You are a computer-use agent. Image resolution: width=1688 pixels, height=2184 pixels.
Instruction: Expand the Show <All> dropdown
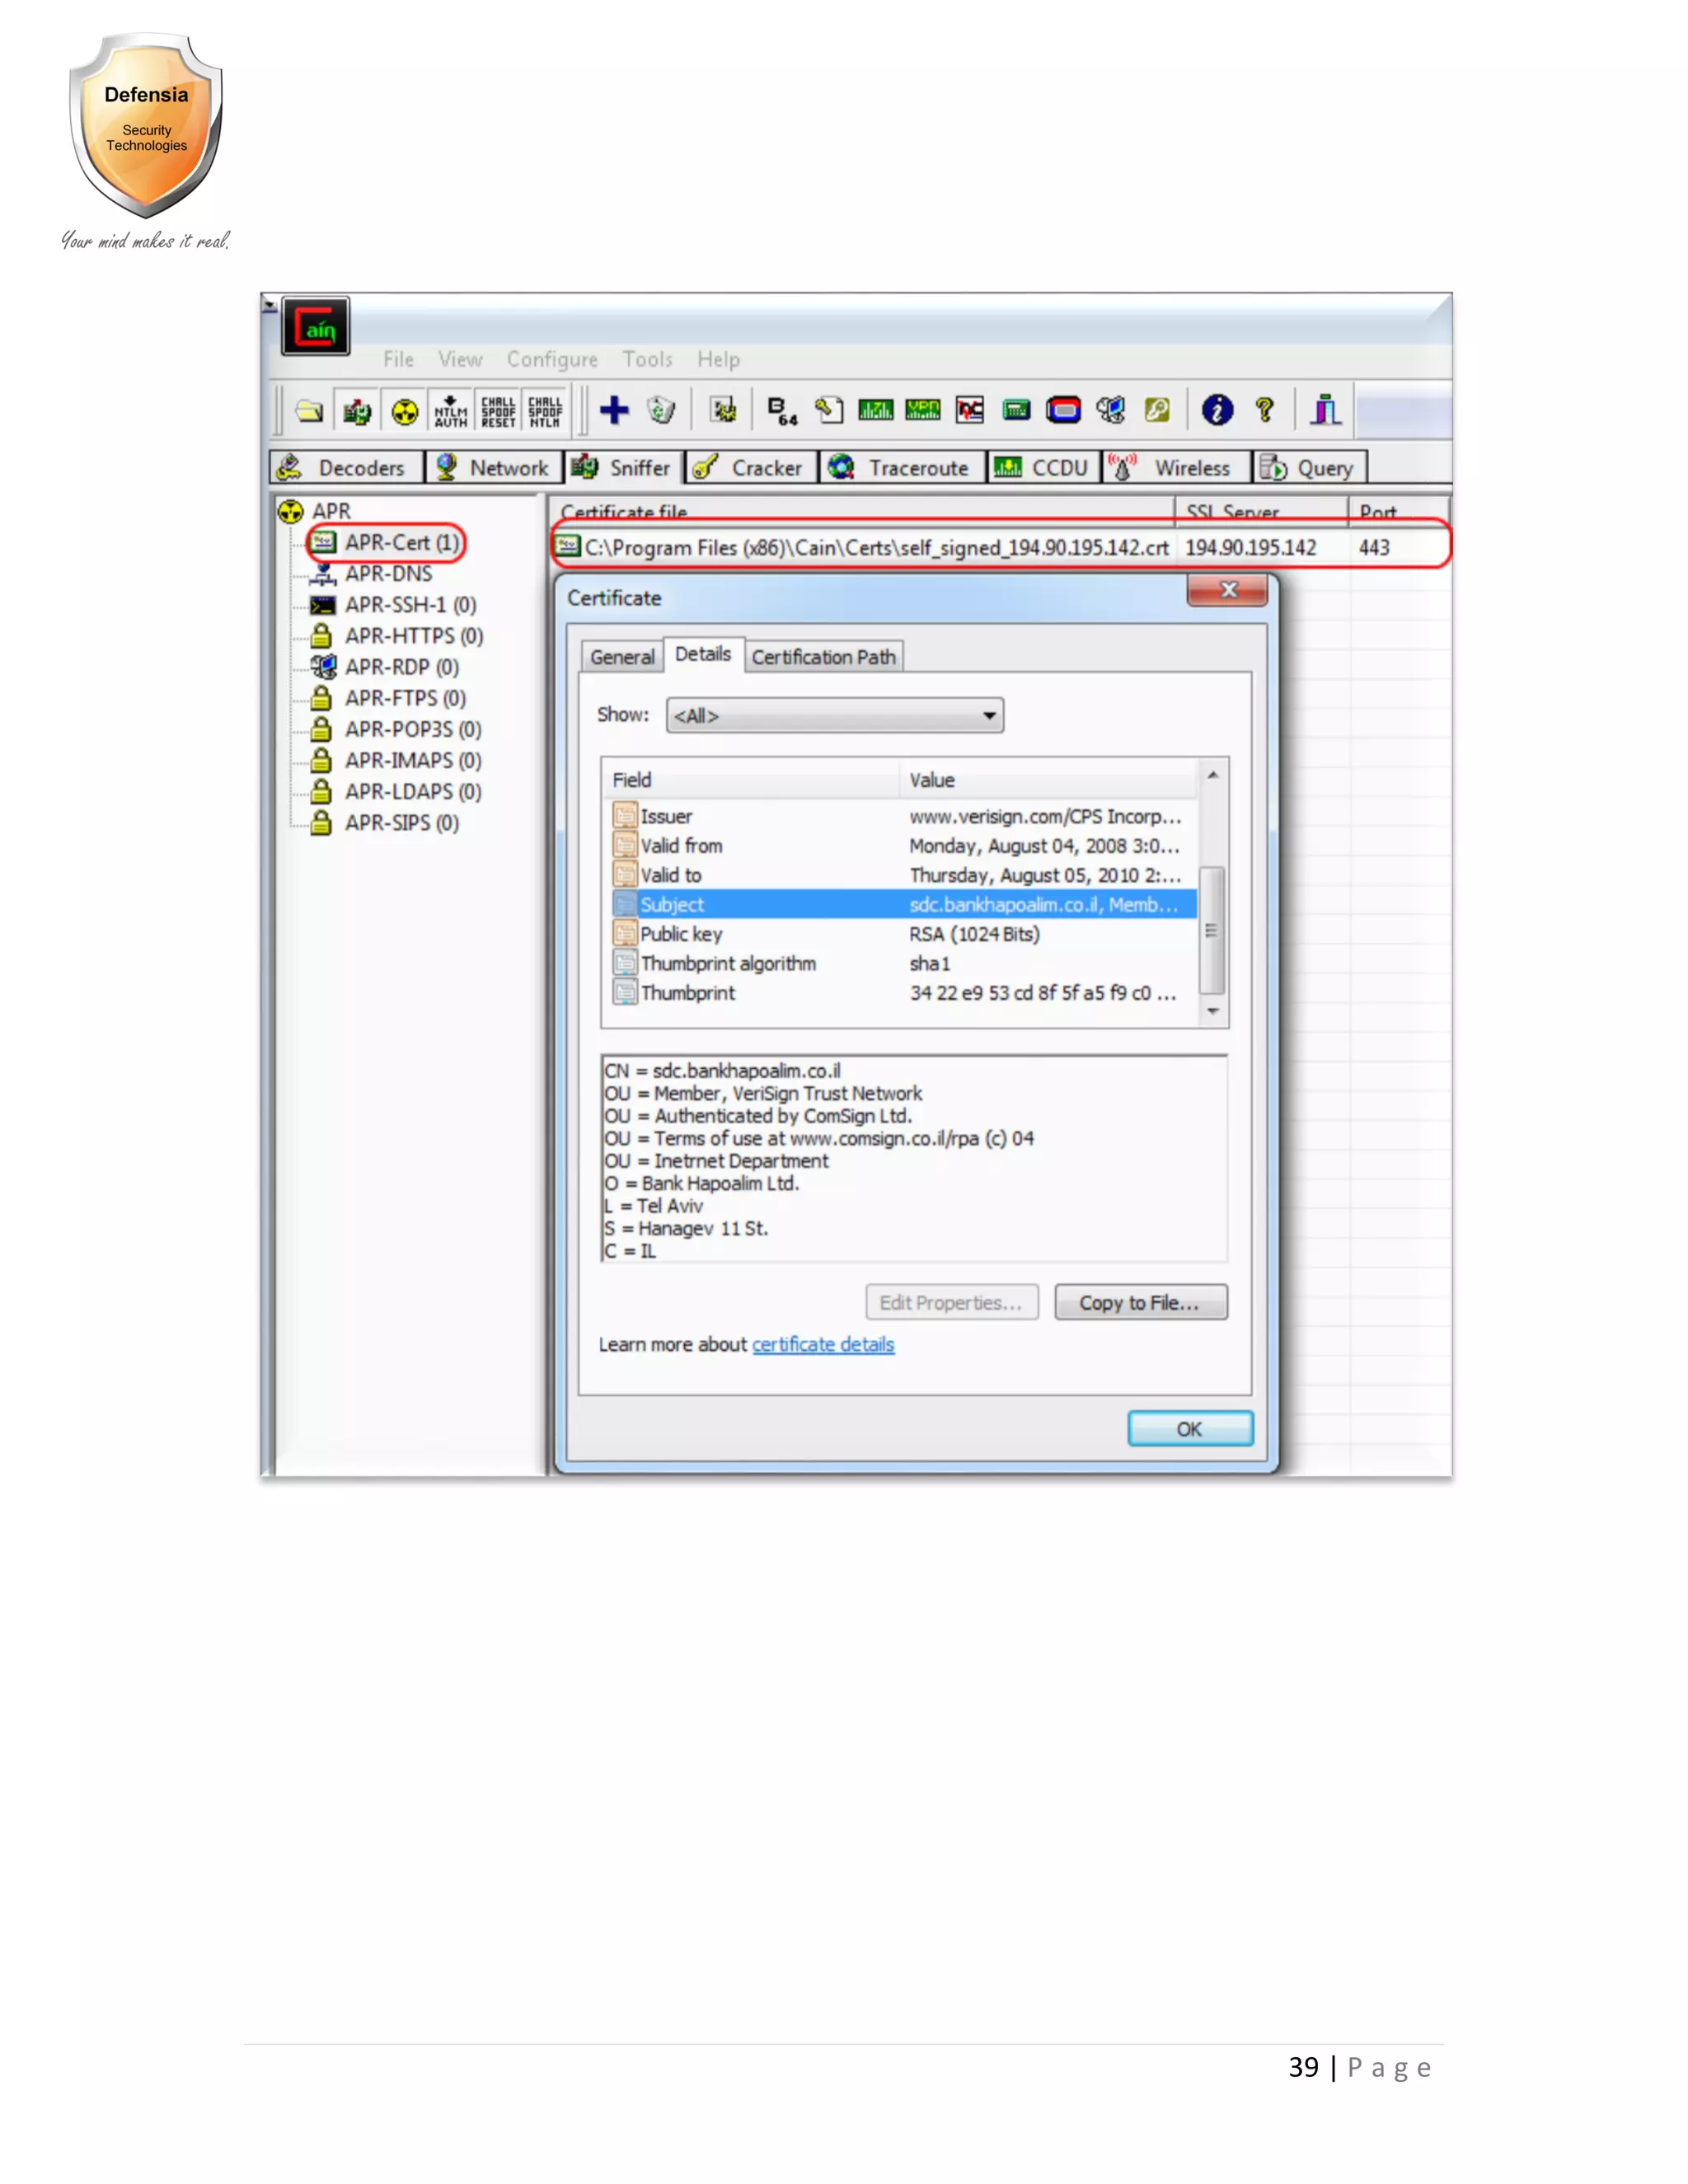point(835,715)
